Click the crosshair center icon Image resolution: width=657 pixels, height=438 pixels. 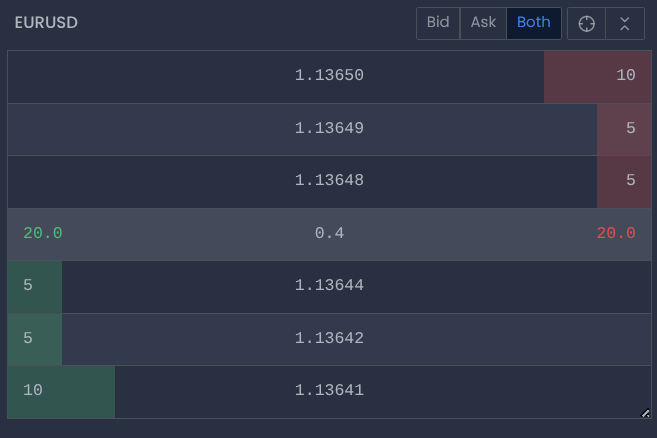click(x=586, y=23)
